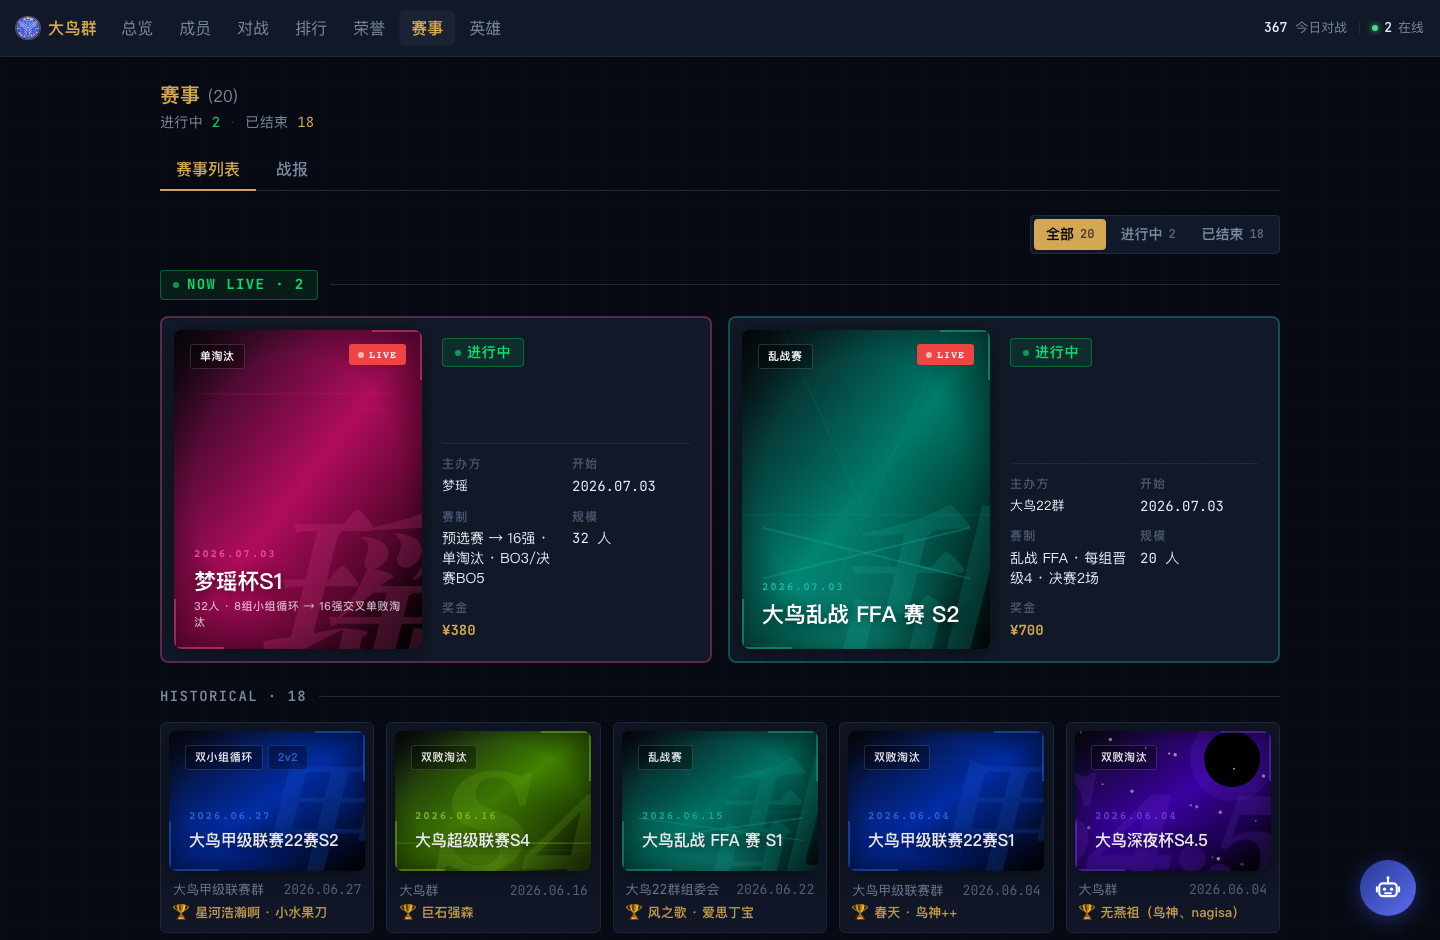Image resolution: width=1440 pixels, height=940 pixels.
Task: Click the 大鸟群 logo icon
Action: (x=28, y=28)
